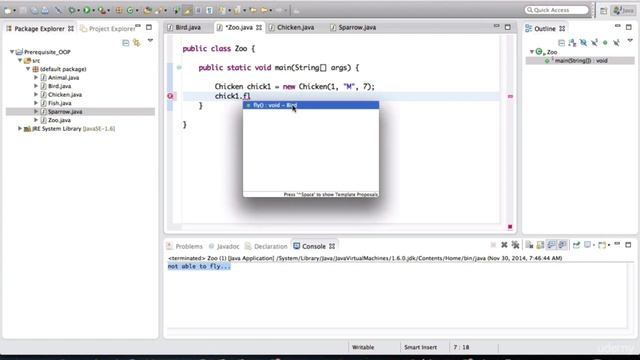Click the Last Edit Location icon

click(253, 10)
